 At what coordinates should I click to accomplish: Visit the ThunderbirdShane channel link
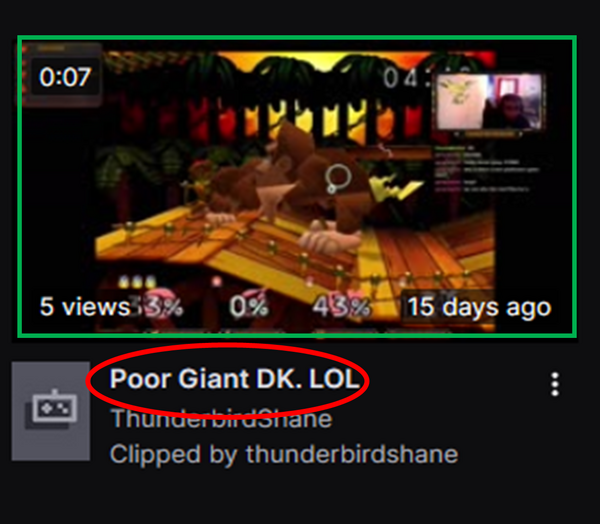[x=221, y=419]
